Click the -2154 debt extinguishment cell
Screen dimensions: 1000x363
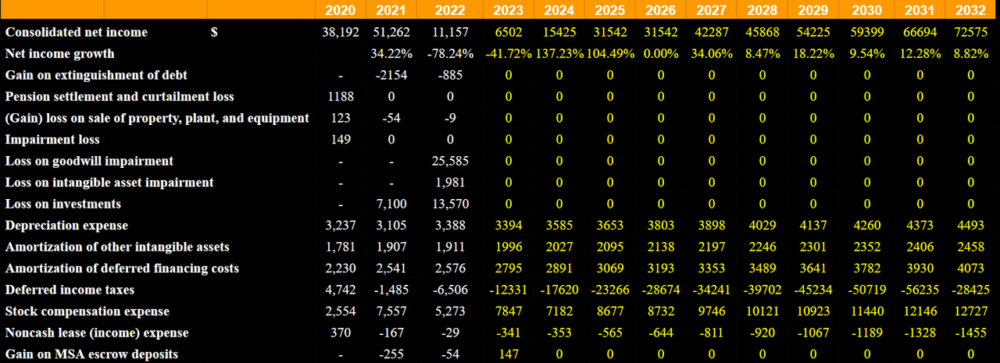[391, 75]
